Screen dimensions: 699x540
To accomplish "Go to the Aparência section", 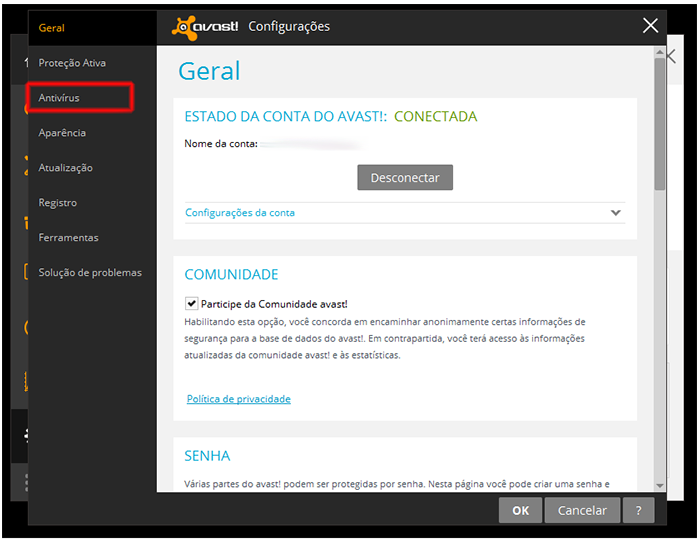I will [x=62, y=133].
